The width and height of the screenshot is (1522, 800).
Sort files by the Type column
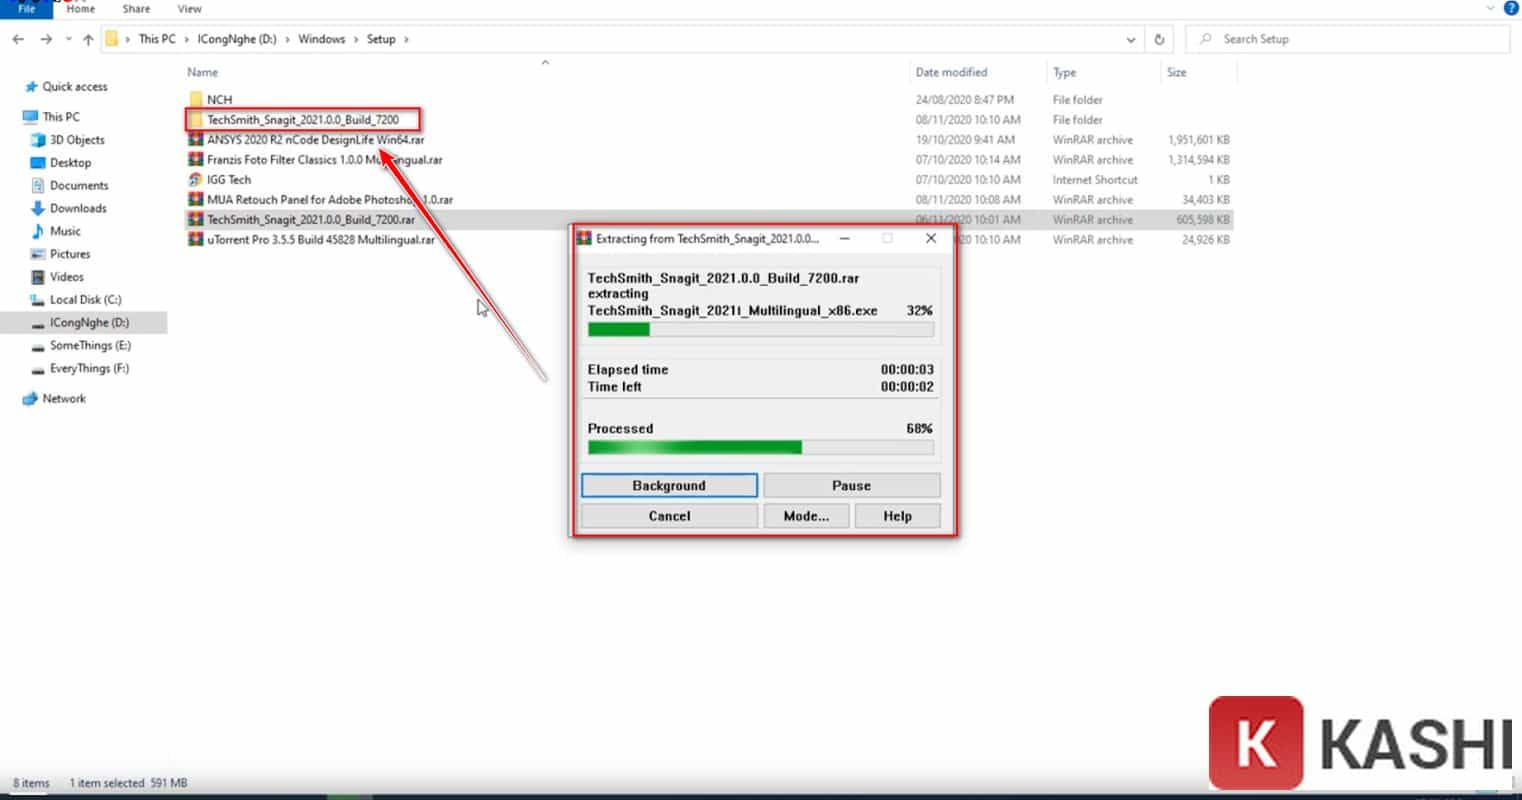(x=1065, y=72)
